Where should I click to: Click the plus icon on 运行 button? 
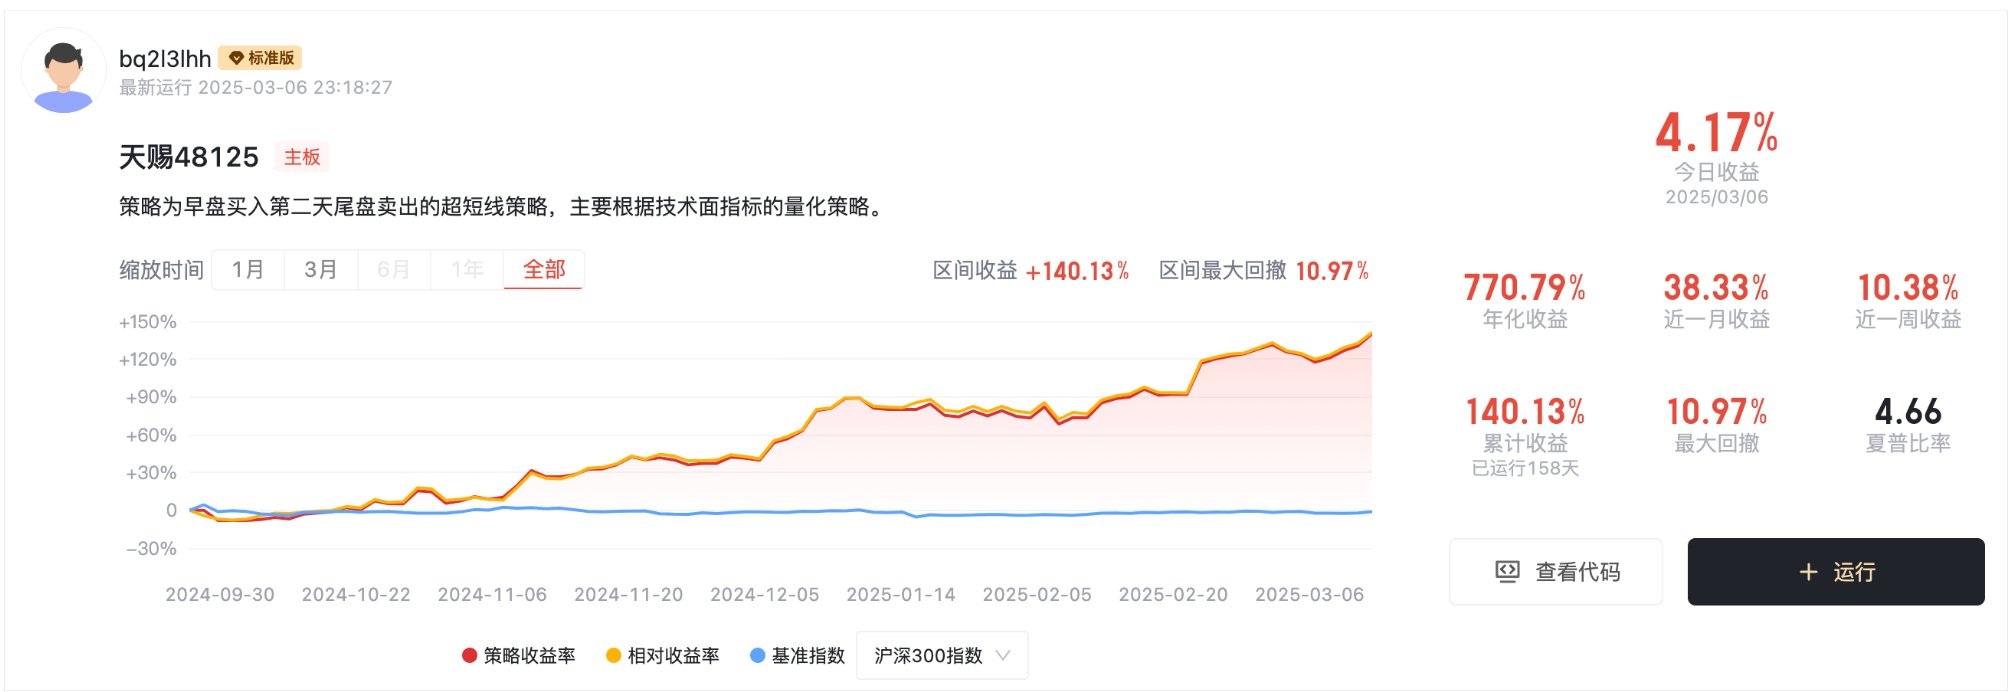(1808, 572)
